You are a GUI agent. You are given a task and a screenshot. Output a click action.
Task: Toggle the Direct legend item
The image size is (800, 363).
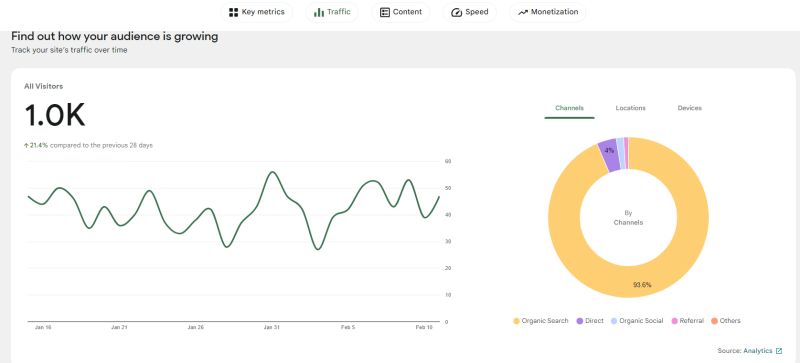(x=590, y=321)
